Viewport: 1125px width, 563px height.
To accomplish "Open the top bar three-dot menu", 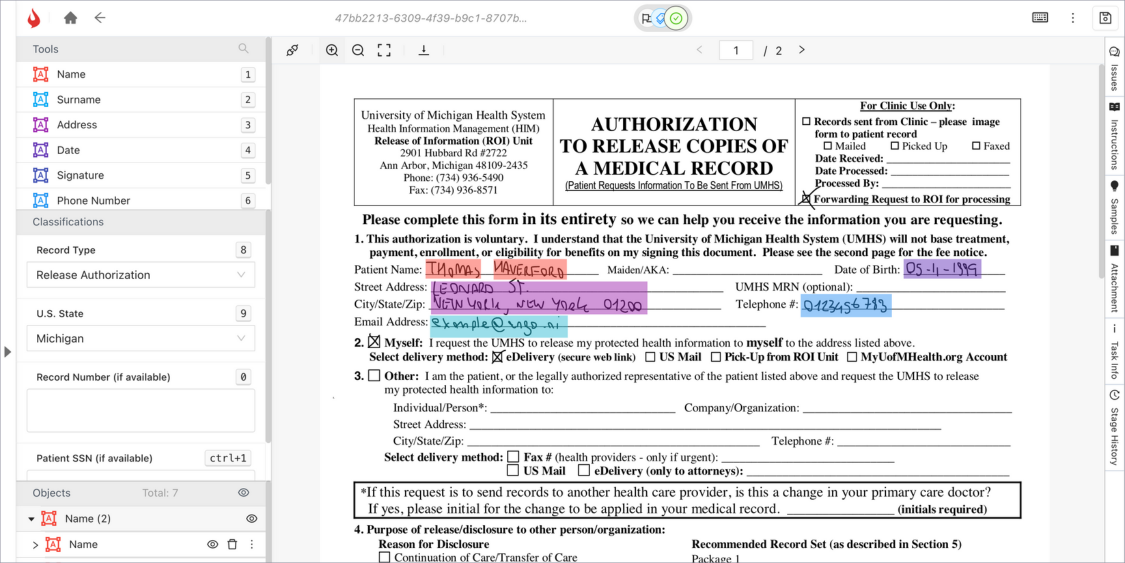I will 1073,18.
